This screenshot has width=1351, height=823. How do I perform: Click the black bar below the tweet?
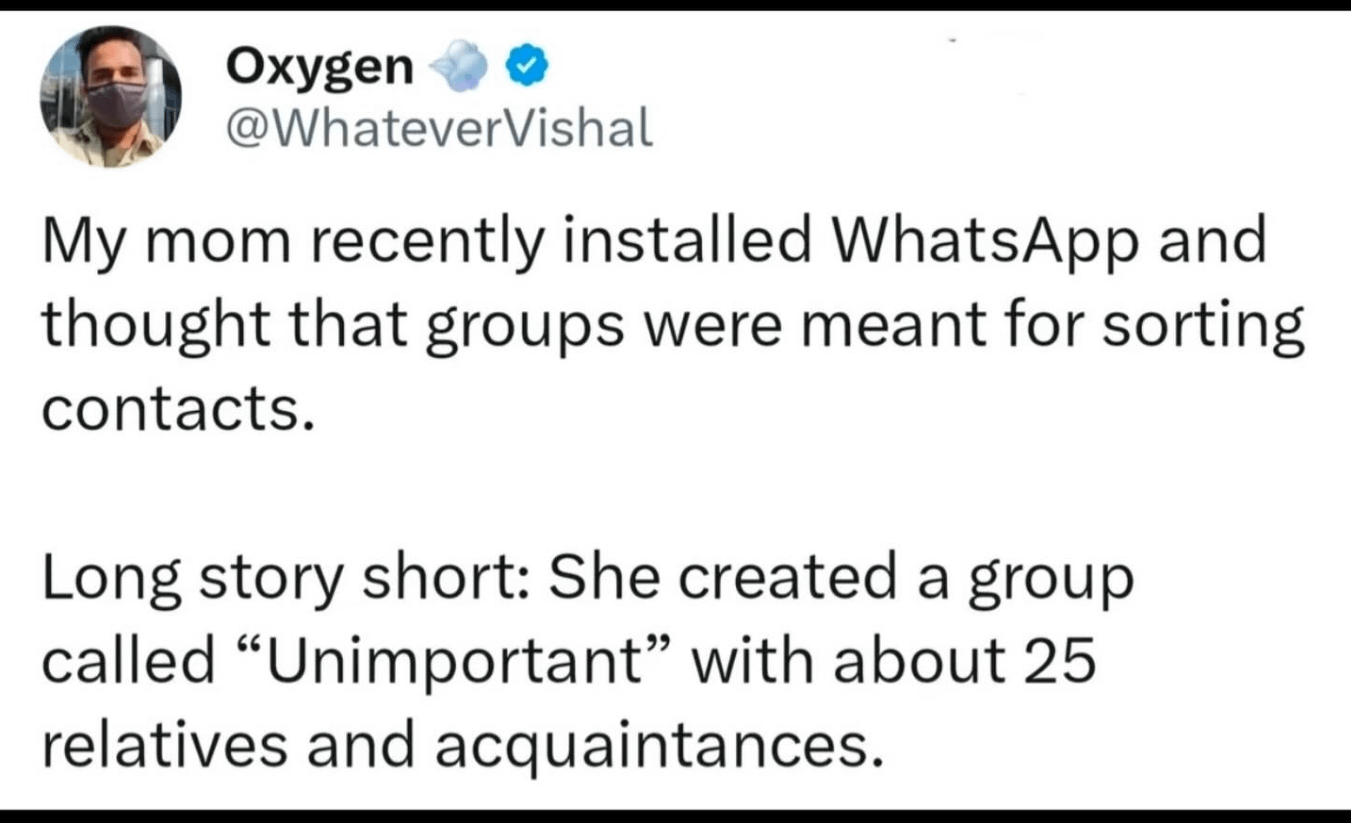[675, 816]
